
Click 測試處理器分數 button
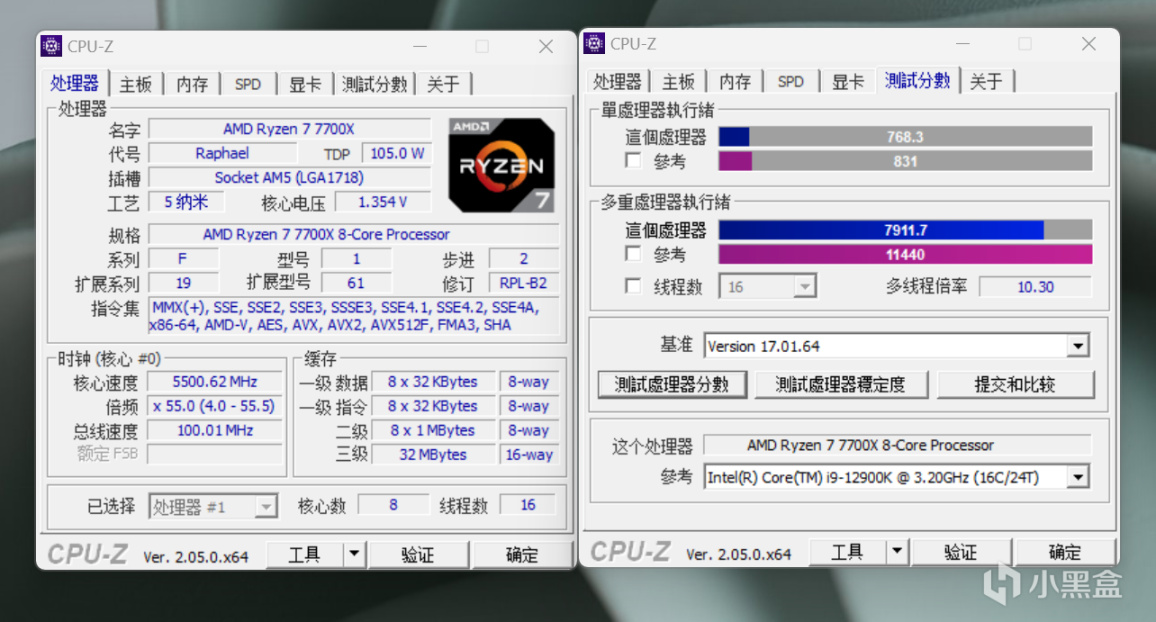[x=672, y=384]
